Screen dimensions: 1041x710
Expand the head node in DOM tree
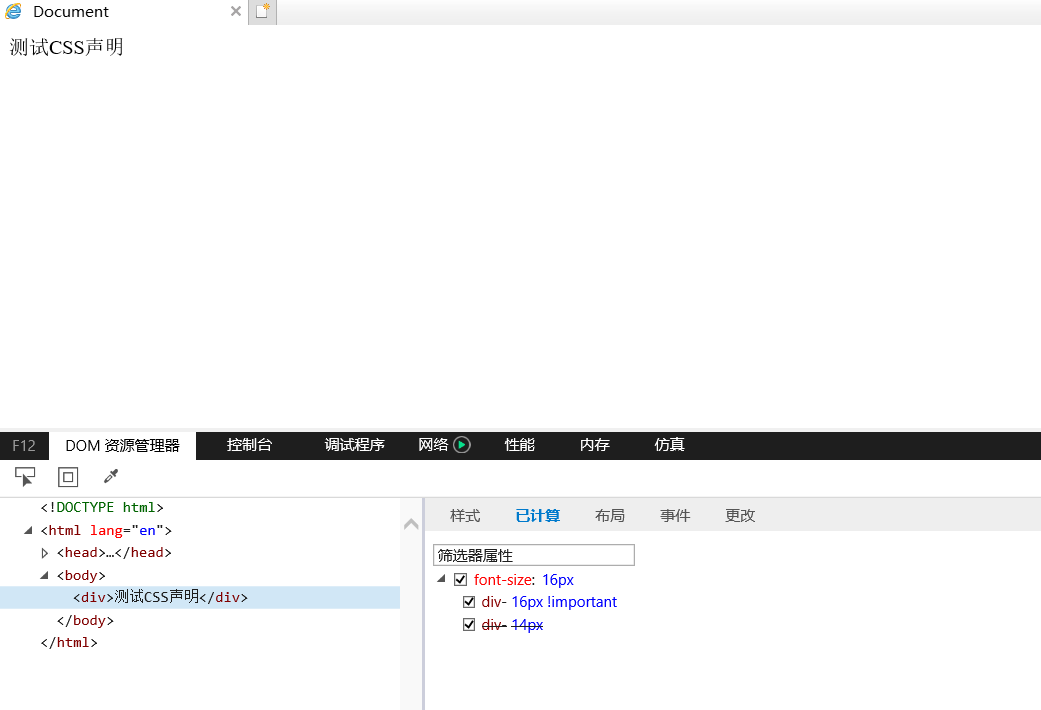(45, 553)
